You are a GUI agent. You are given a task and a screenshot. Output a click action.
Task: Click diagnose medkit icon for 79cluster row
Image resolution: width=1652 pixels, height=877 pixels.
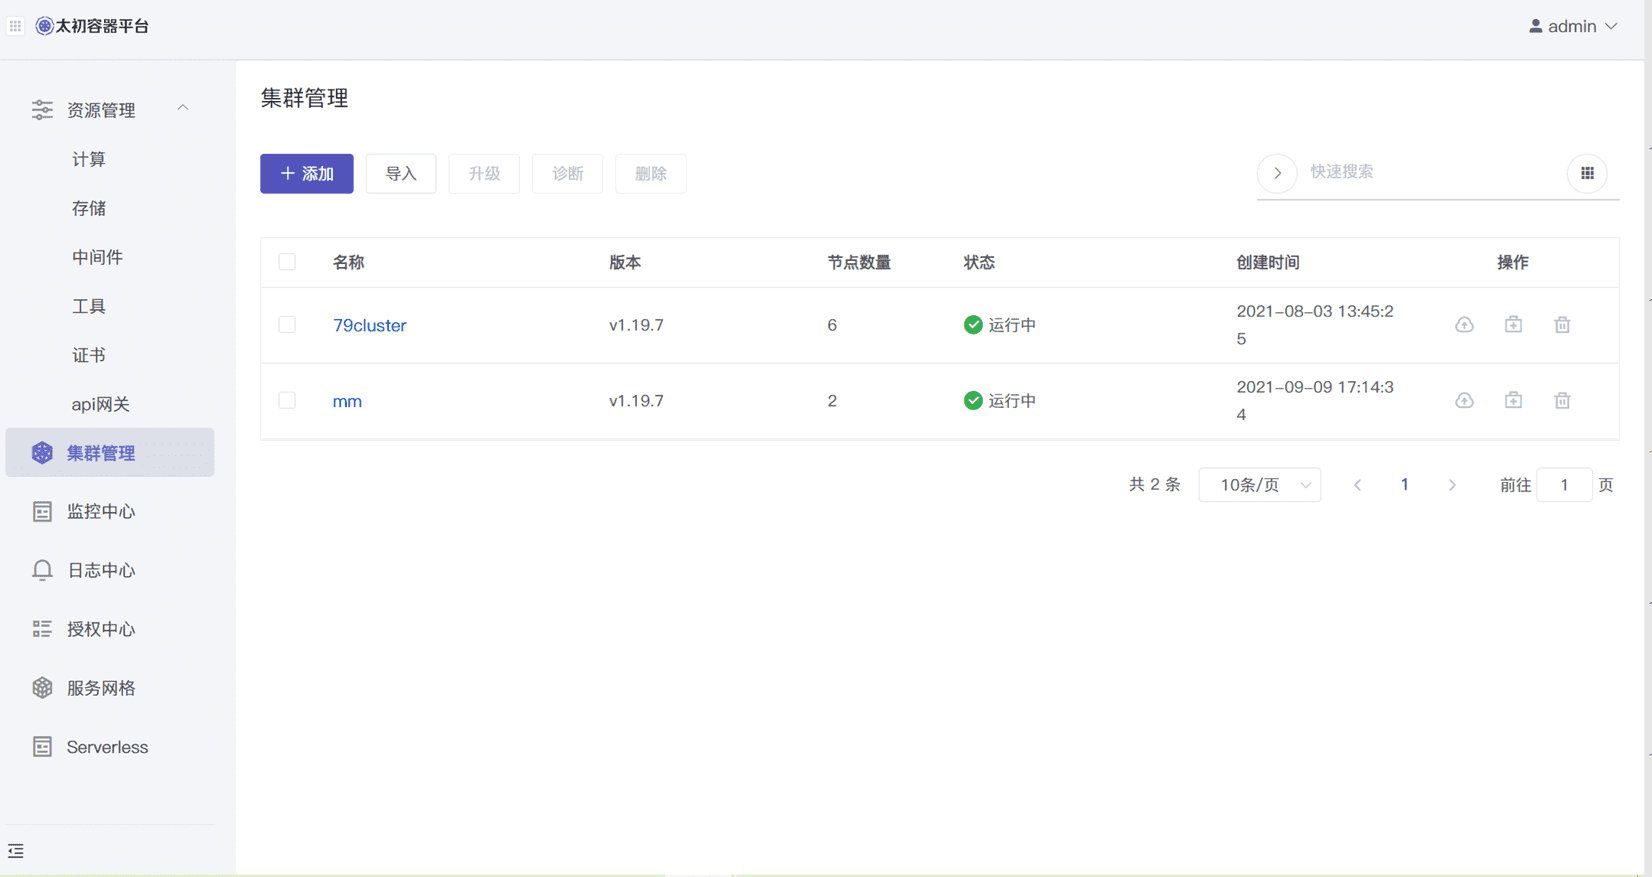[1513, 324]
